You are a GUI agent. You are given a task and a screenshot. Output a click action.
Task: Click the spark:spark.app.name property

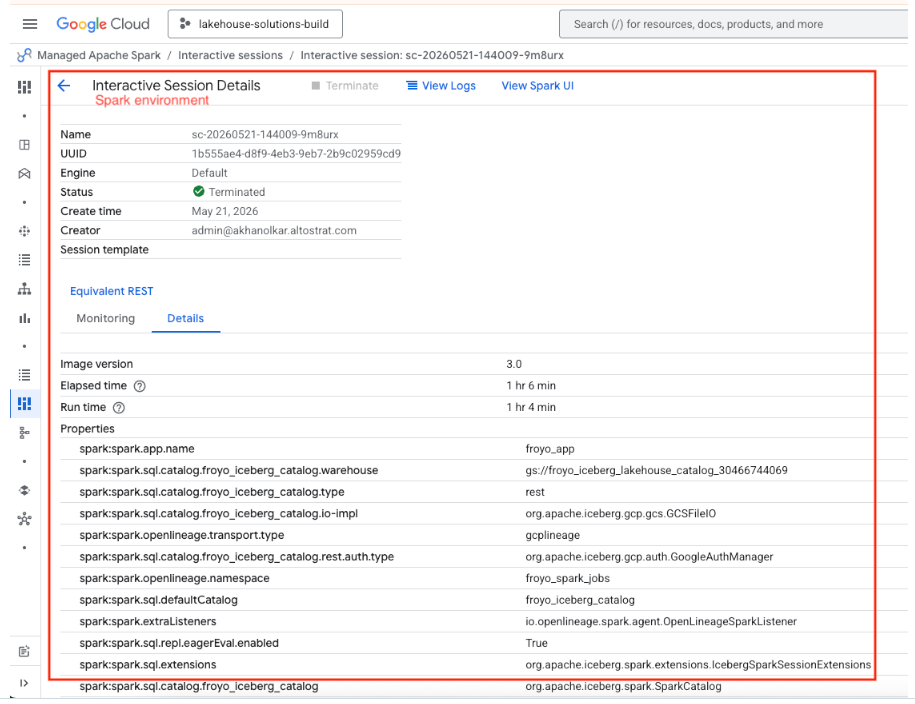137,449
